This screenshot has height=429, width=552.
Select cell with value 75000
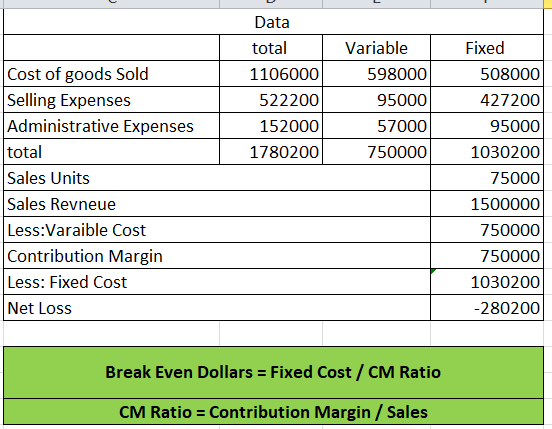point(487,178)
